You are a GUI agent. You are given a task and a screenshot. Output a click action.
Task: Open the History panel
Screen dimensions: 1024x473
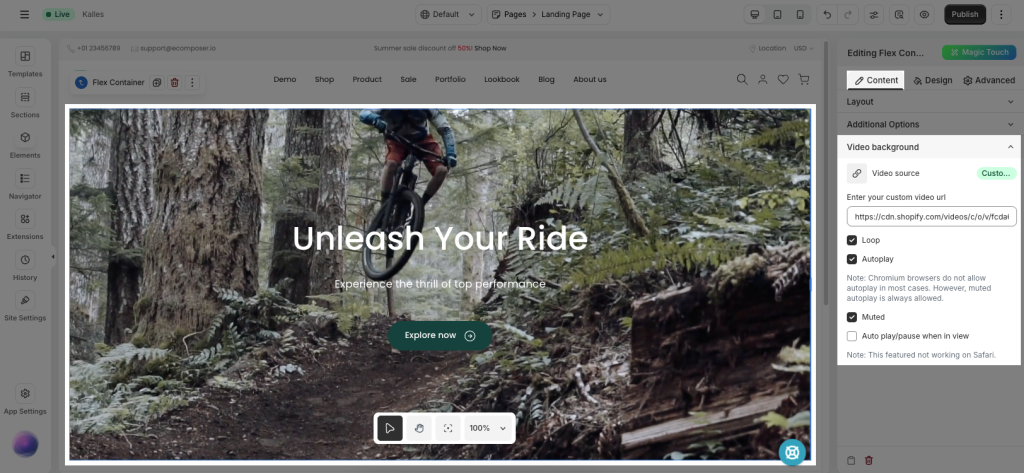25,267
